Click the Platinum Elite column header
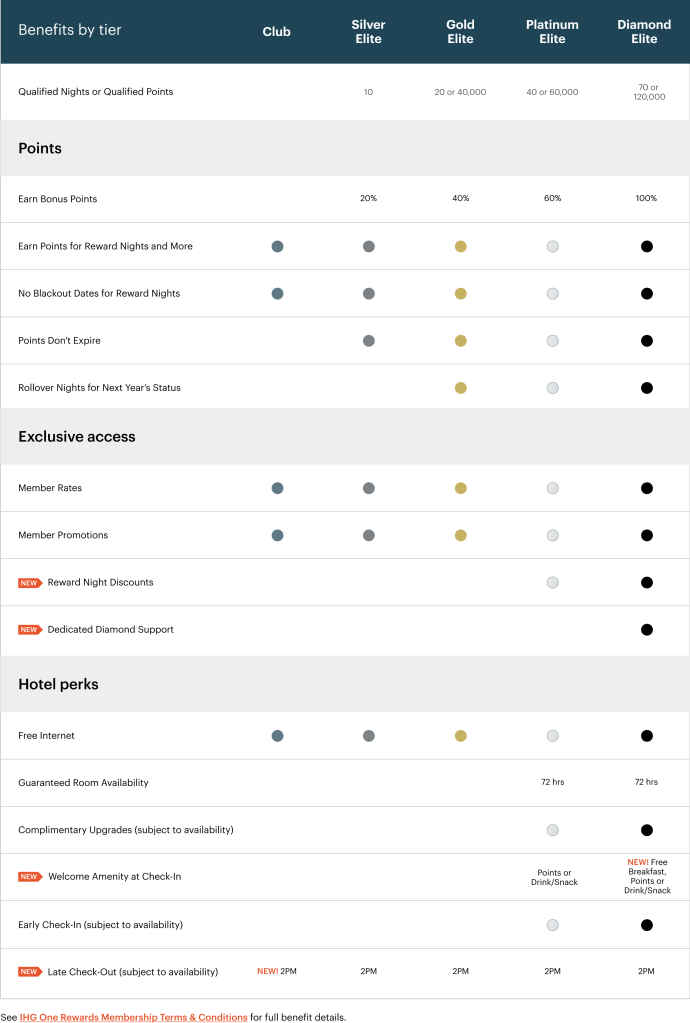 coord(552,32)
